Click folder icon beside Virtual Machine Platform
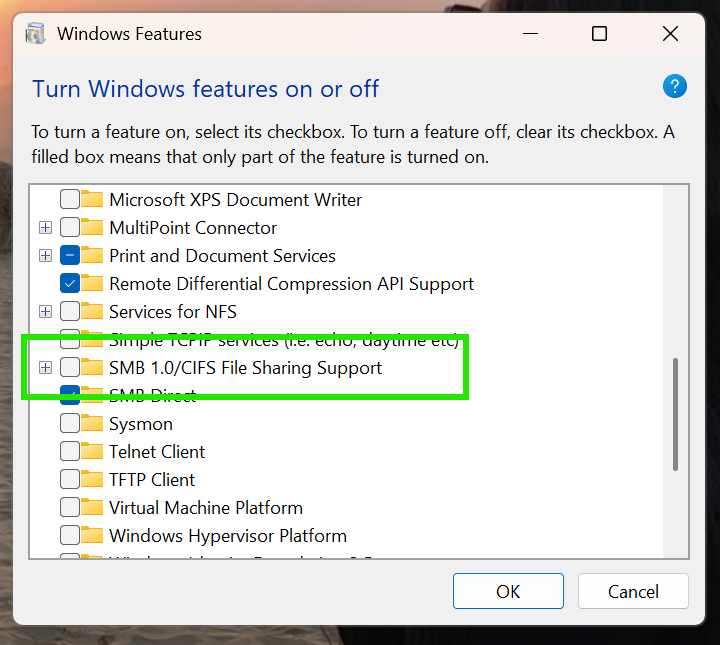 pos(92,507)
